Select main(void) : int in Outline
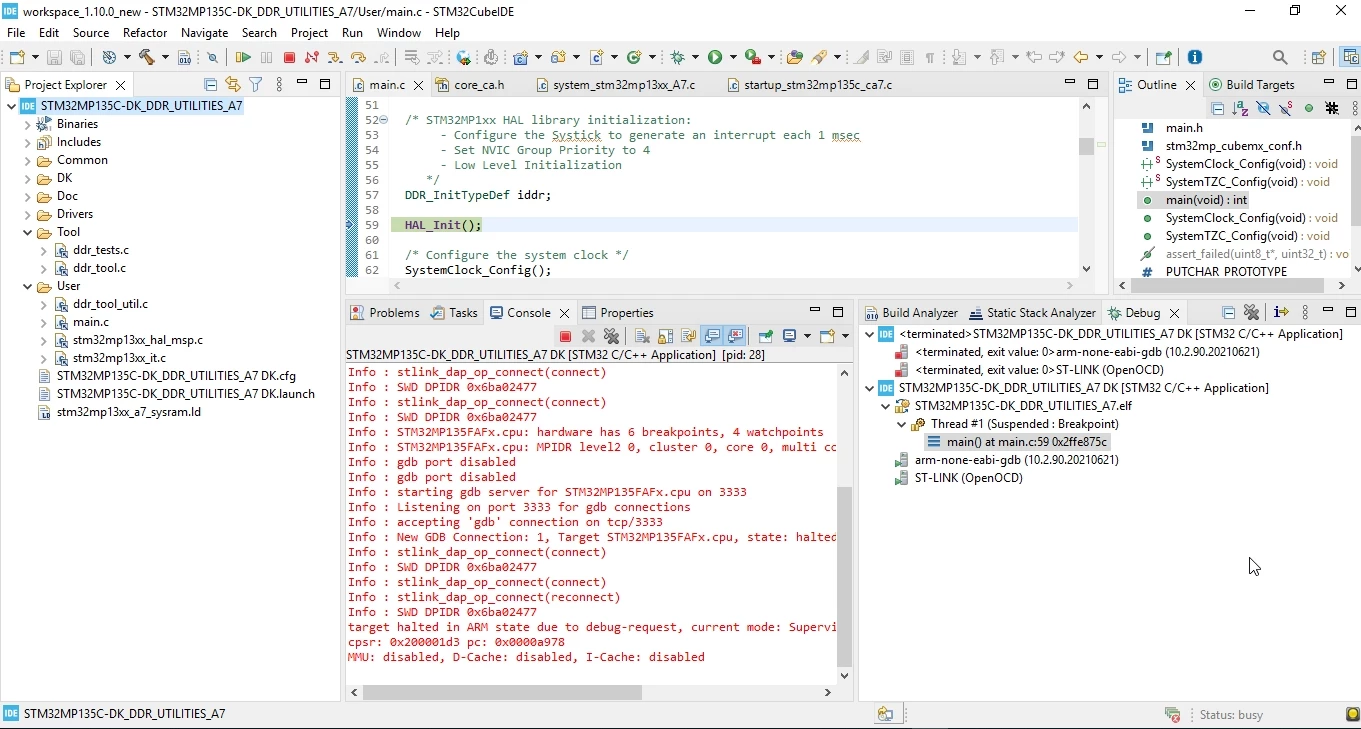Image resolution: width=1361 pixels, height=729 pixels. click(x=1206, y=200)
